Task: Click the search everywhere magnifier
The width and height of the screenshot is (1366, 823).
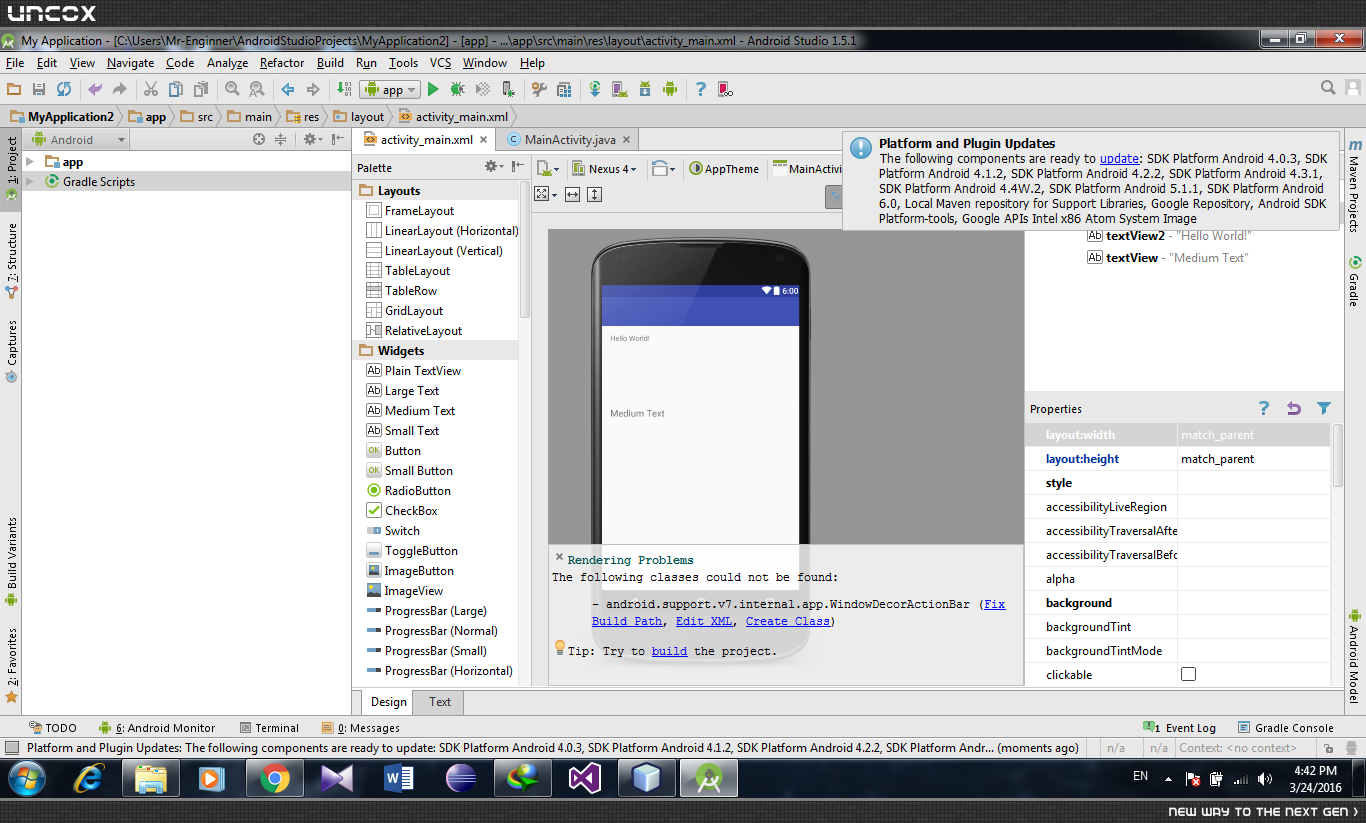Action: [1328, 88]
